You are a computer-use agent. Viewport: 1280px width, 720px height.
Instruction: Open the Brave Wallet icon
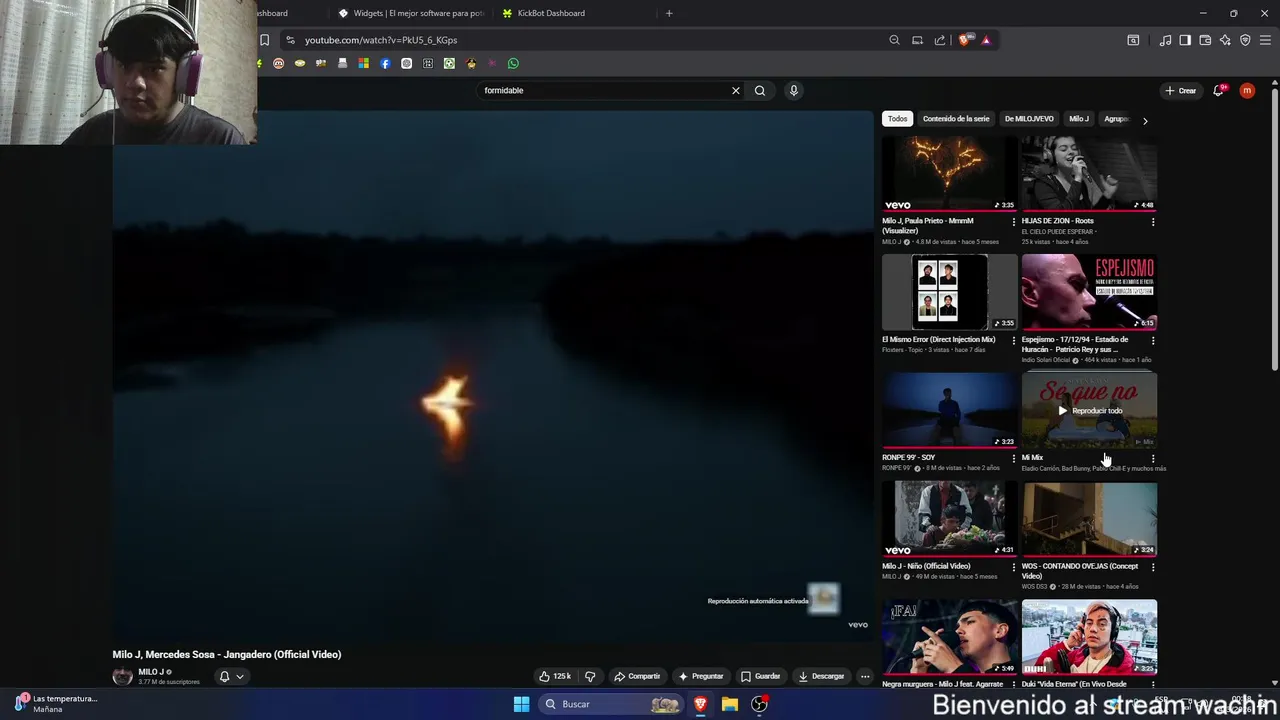coord(1205,40)
